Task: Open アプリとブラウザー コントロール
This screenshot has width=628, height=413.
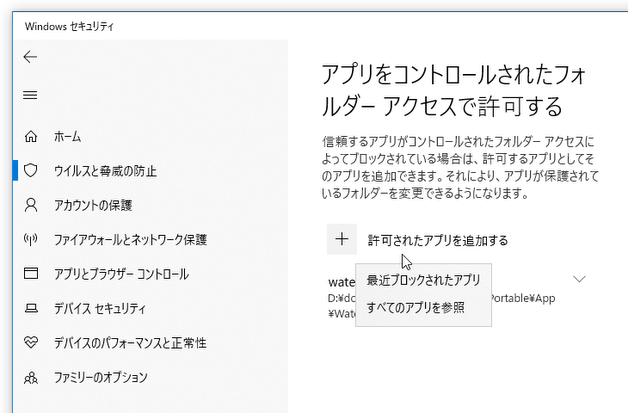Action: [121, 274]
